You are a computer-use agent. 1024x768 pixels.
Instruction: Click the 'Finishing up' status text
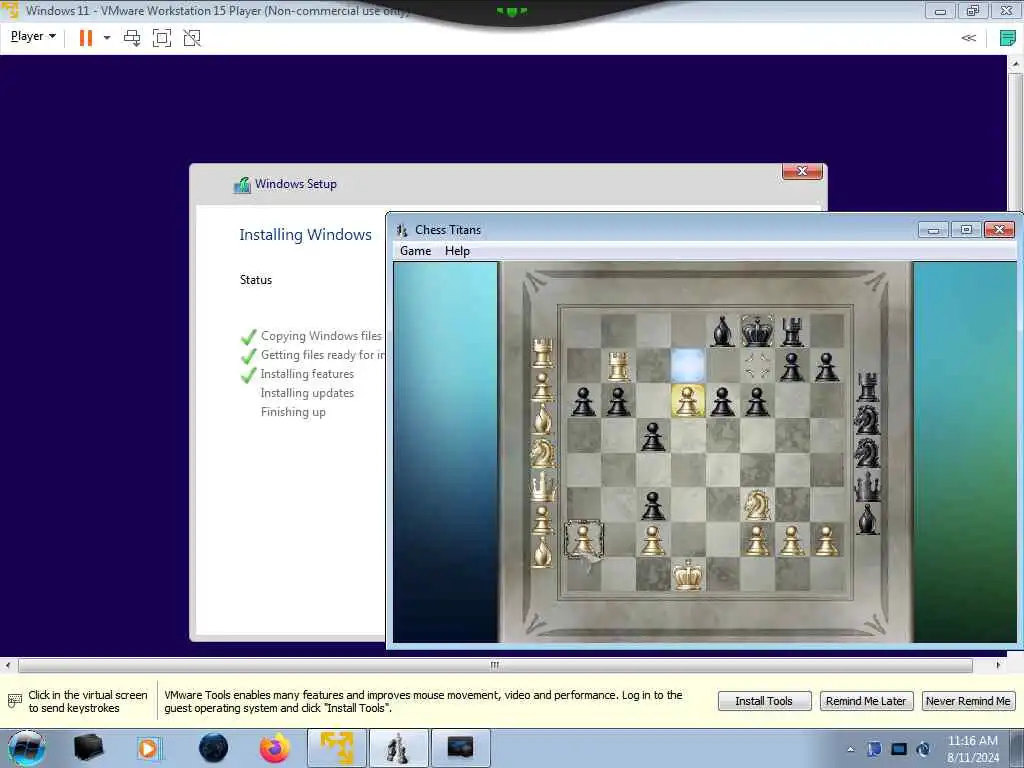pos(293,411)
